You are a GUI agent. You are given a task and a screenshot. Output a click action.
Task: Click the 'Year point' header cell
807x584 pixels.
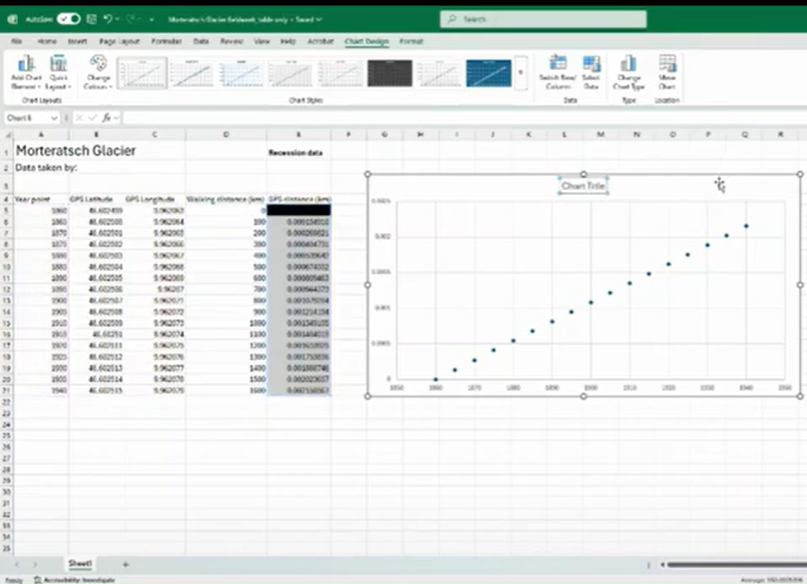32,199
